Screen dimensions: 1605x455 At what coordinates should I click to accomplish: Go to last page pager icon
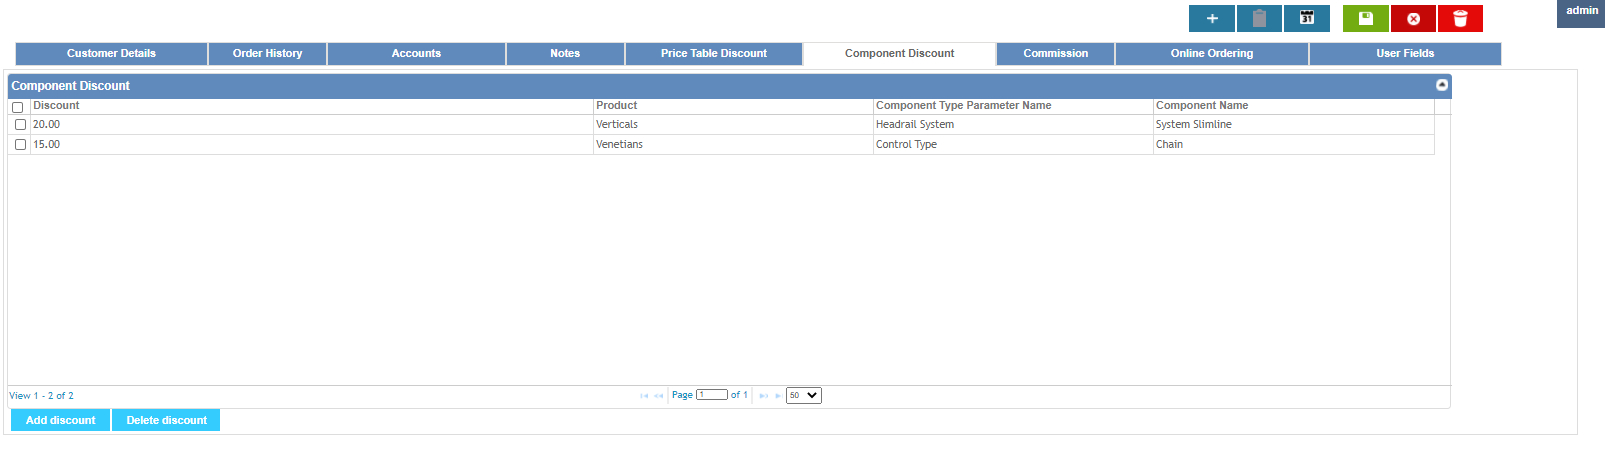coord(778,396)
